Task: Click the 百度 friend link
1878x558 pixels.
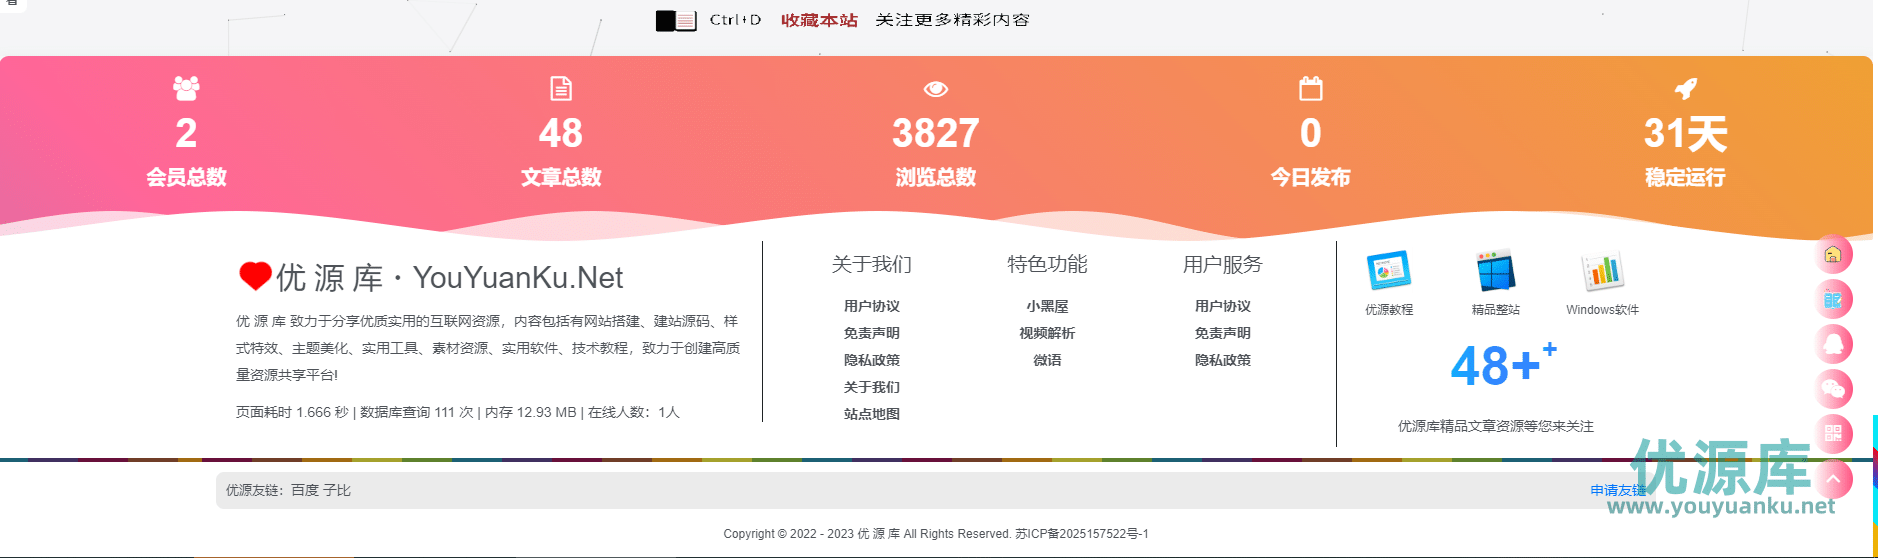Action: point(305,490)
